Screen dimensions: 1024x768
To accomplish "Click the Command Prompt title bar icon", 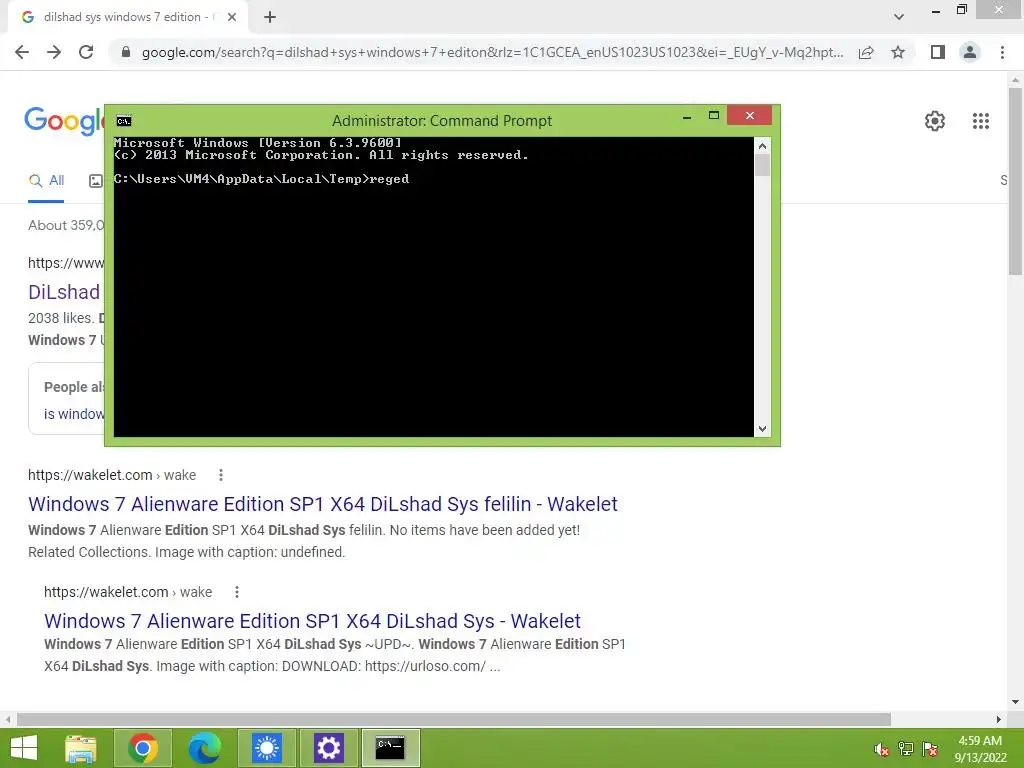I will coord(123,121).
